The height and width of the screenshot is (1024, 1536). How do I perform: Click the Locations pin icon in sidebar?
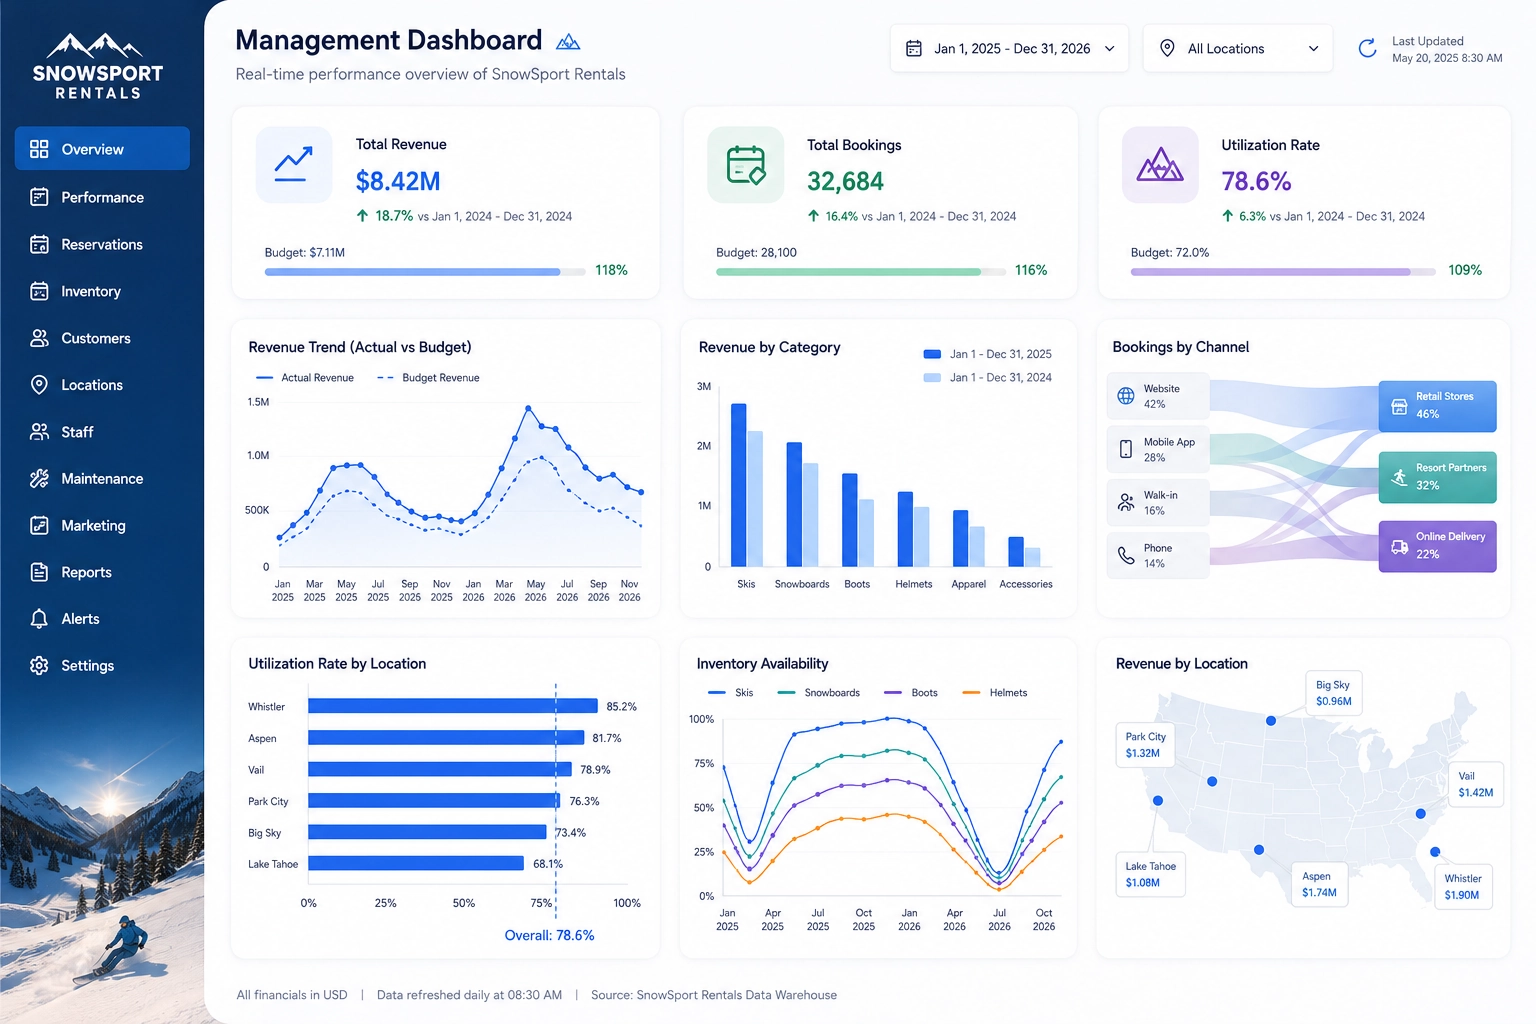tap(39, 385)
